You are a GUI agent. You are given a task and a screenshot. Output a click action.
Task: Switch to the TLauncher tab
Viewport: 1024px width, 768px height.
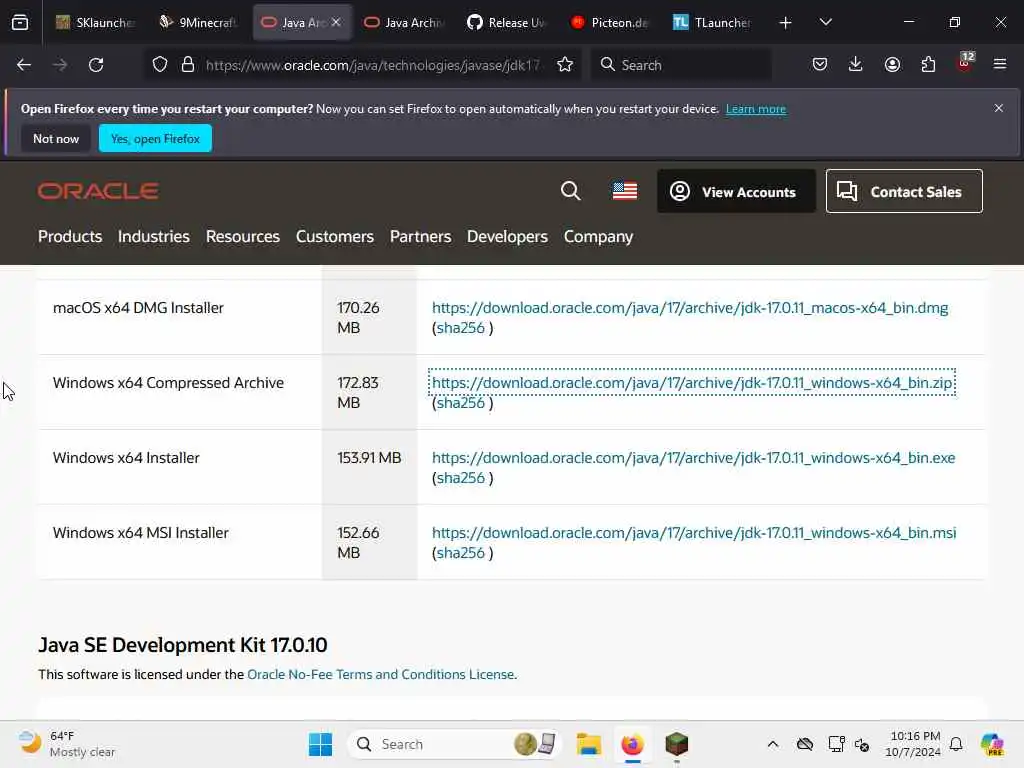(713, 22)
